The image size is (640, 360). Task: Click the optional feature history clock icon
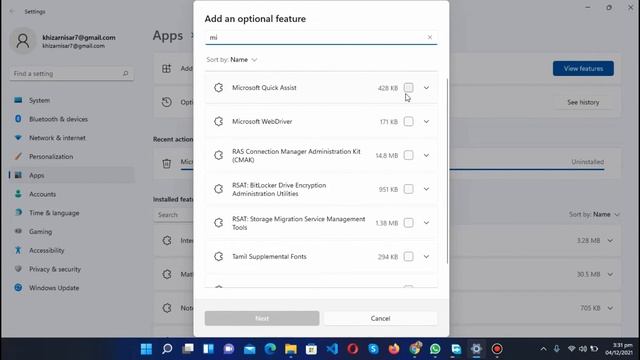[167, 102]
